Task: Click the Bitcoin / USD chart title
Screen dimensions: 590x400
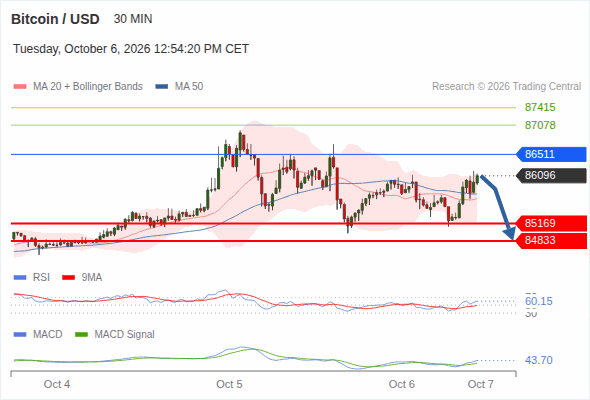Action: (55, 19)
